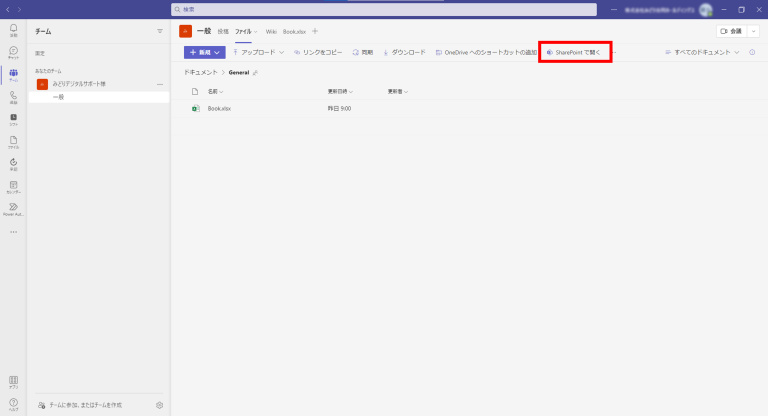Switch to the Wiki tab
This screenshot has width=768, height=416.
(271, 32)
